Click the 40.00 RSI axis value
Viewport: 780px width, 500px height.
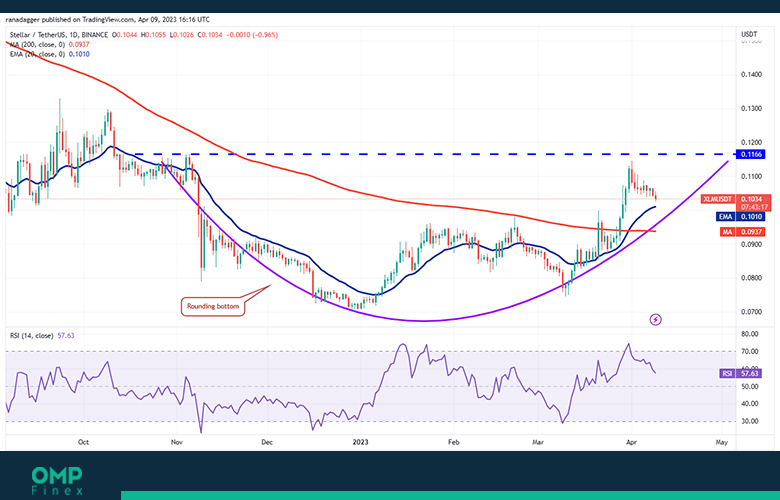pyautogui.click(x=750, y=403)
